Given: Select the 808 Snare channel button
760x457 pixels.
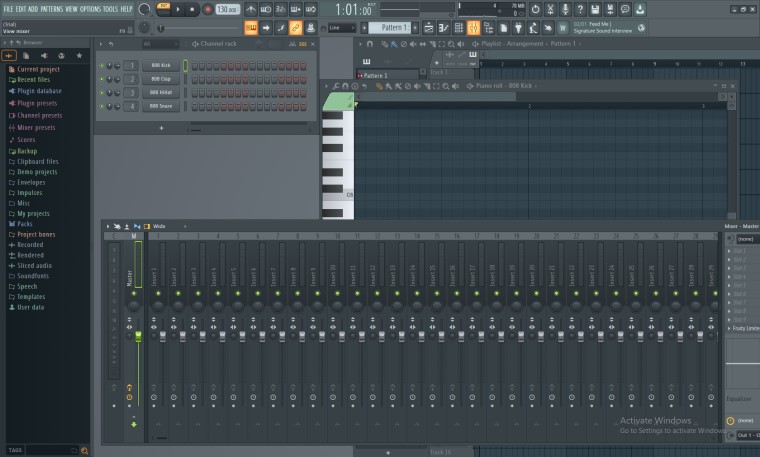Looking at the screenshot, I should tap(161, 106).
